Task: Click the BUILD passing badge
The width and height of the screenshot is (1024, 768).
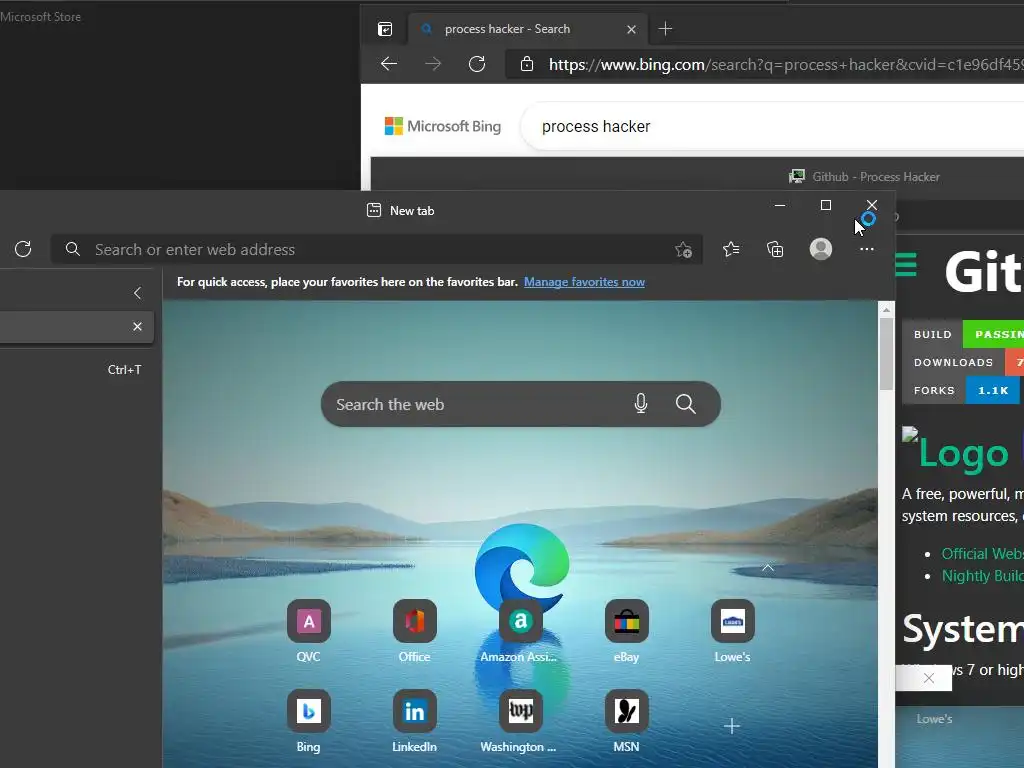Action: pos(963,334)
